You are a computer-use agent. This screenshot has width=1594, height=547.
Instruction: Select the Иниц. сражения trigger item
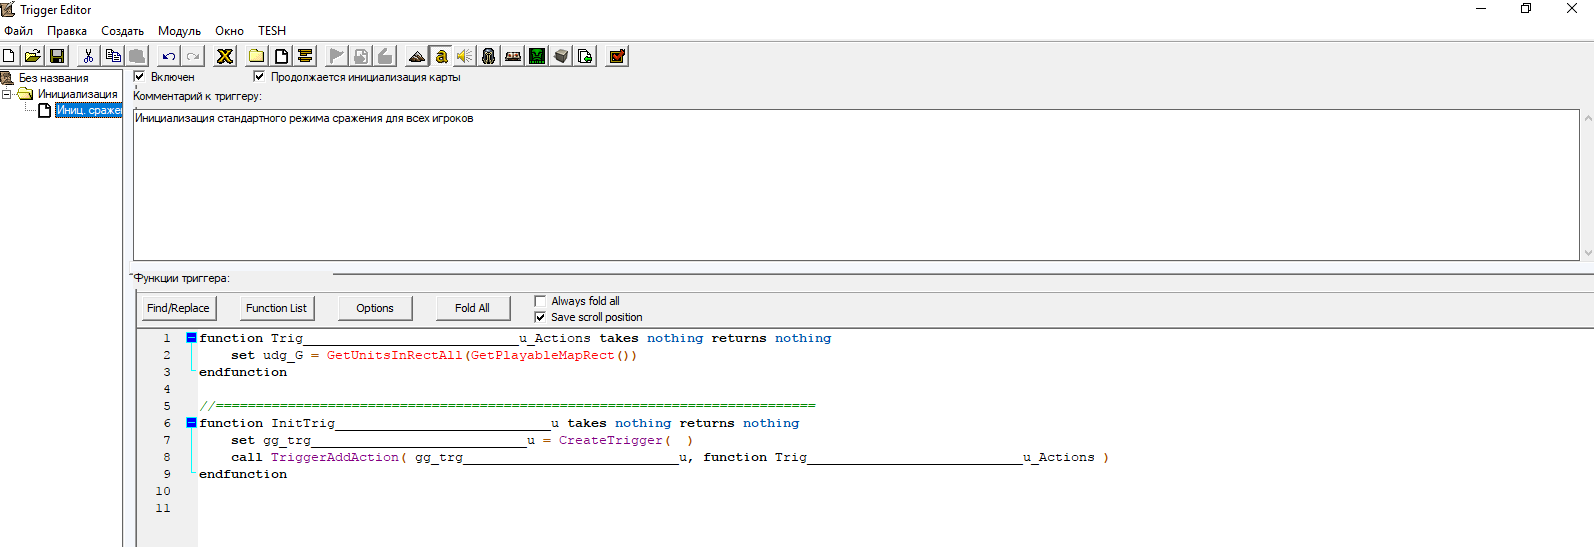[88, 110]
